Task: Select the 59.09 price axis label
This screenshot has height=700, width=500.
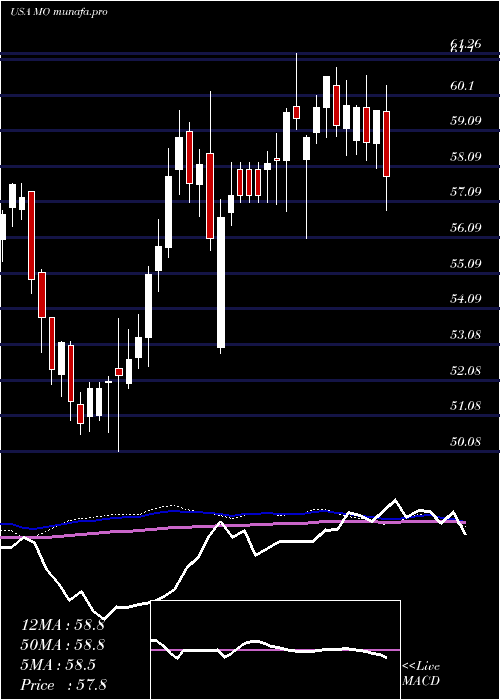Action: [465, 121]
